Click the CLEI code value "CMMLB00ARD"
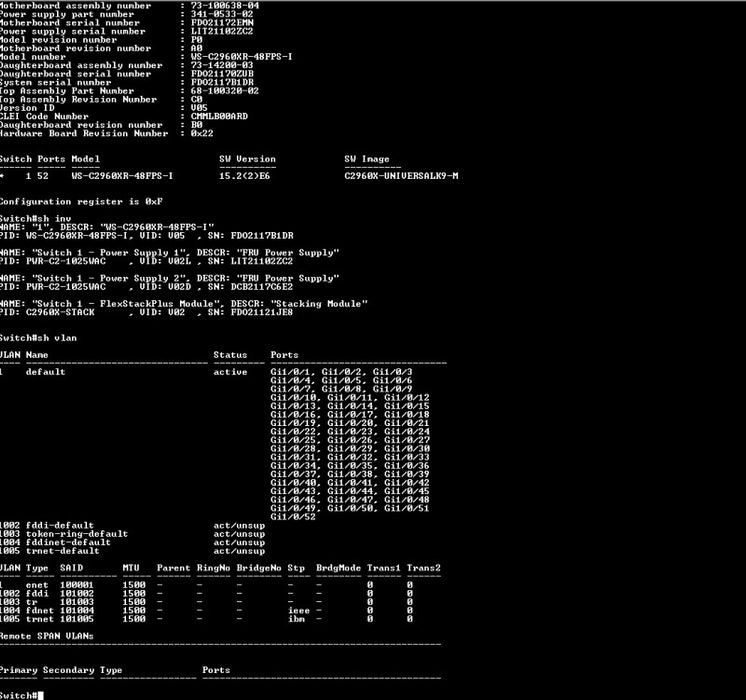This screenshot has width=746, height=700. (219, 117)
